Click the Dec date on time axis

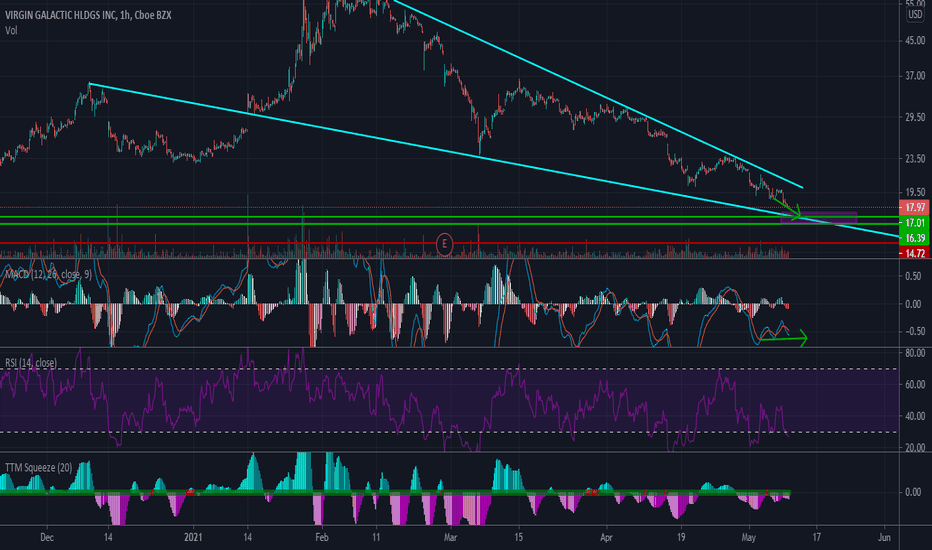pos(47,538)
